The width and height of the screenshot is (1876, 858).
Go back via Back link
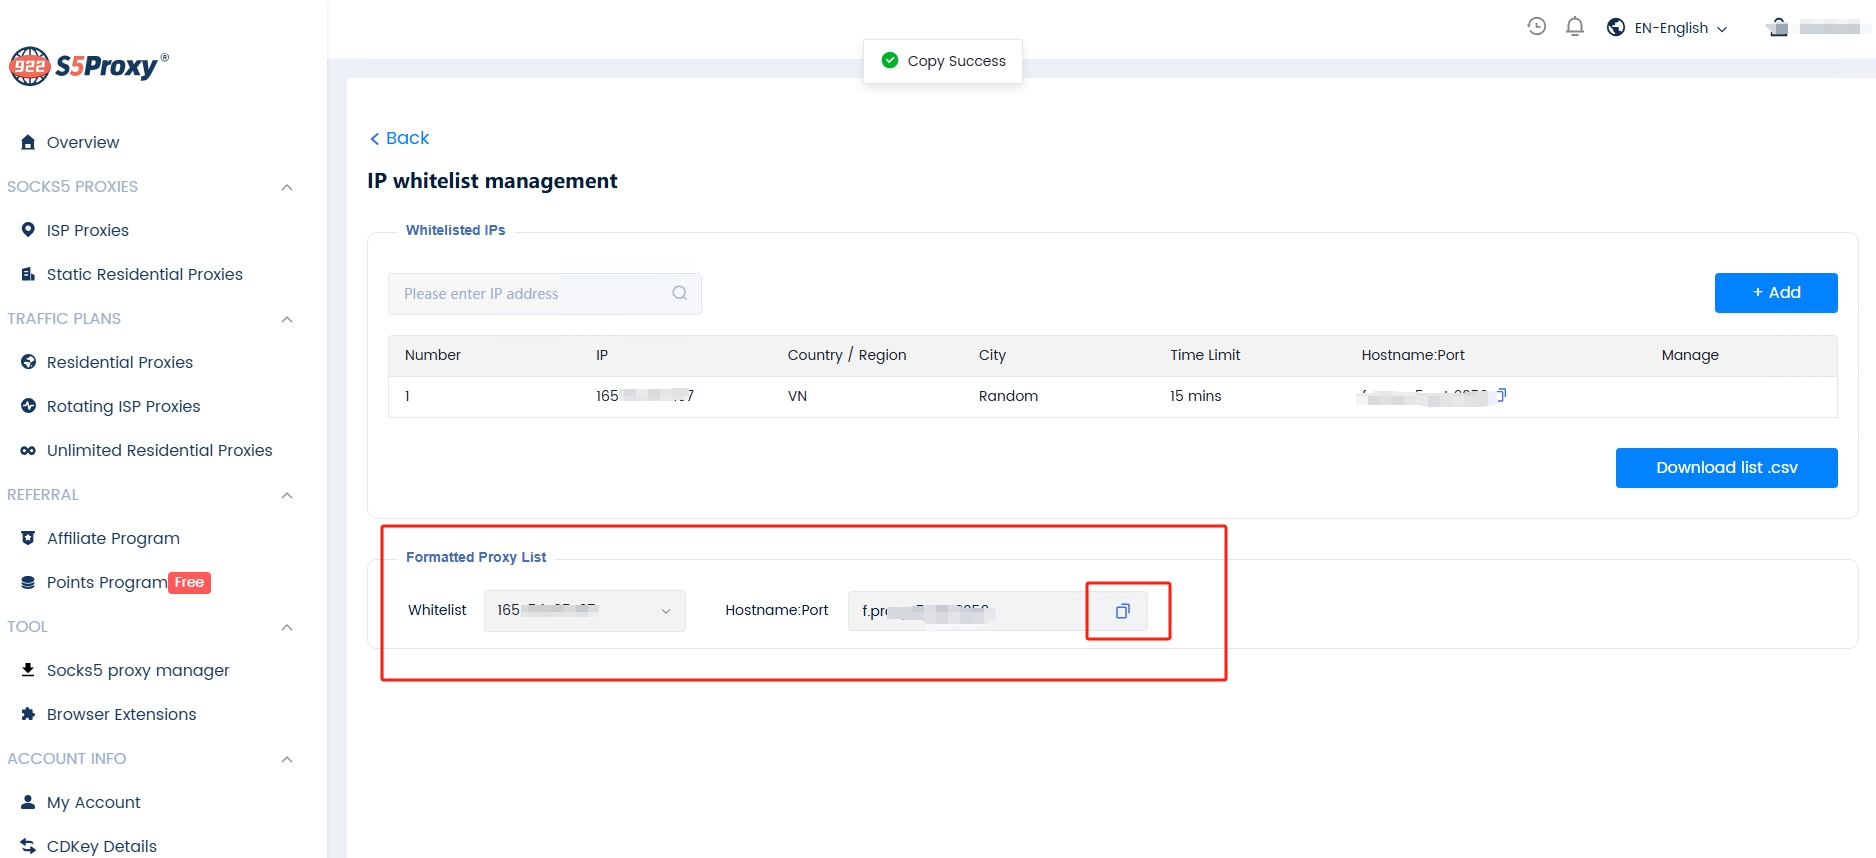[399, 138]
